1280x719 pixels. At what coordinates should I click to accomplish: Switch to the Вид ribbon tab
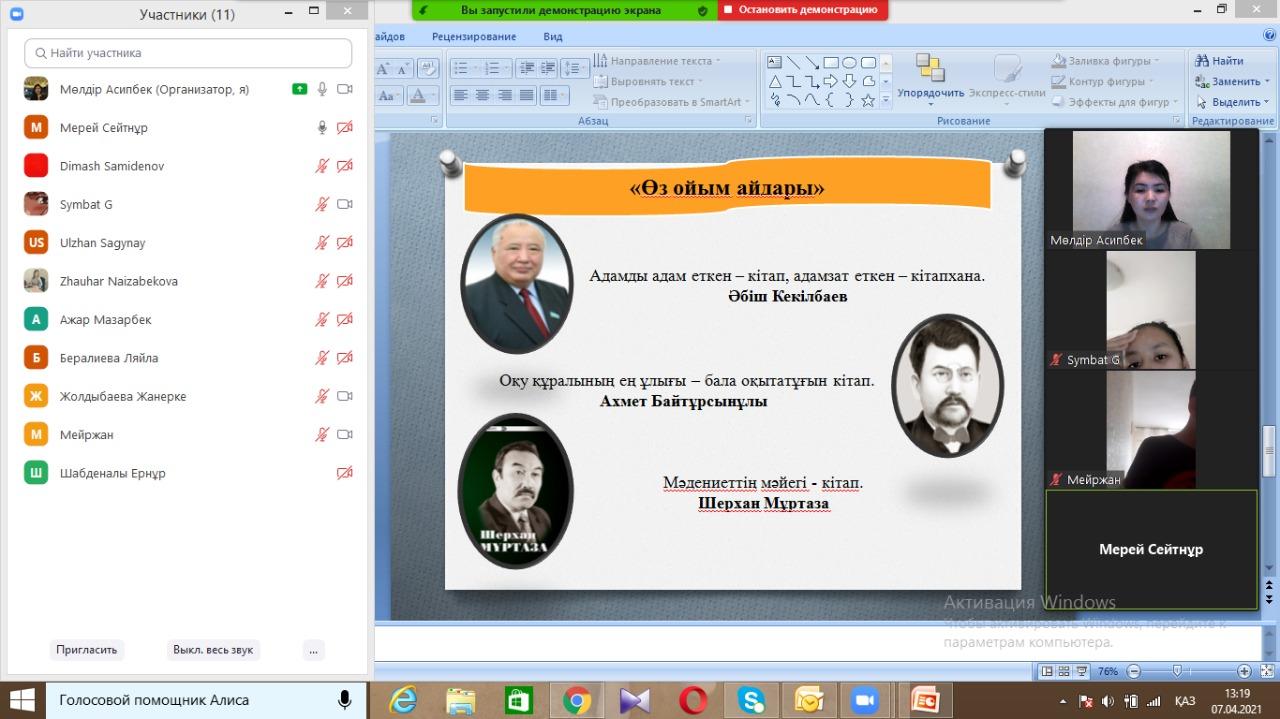[x=553, y=37]
